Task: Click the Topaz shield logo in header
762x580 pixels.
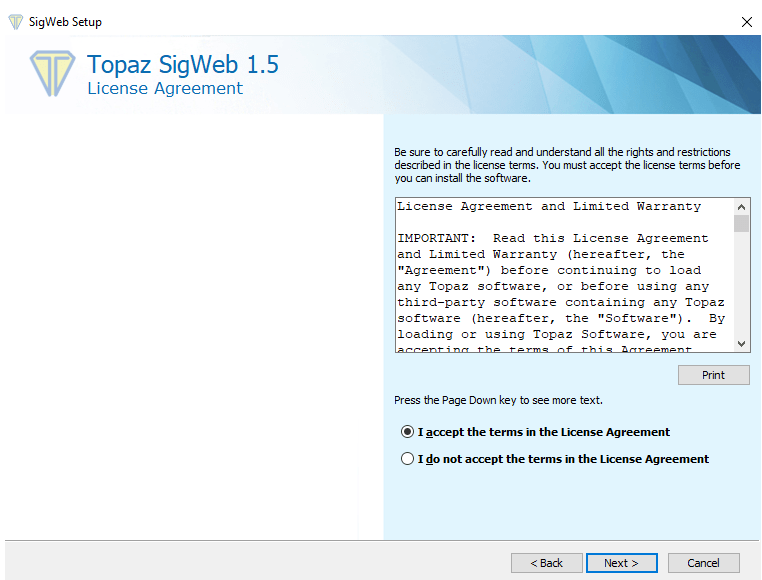Action: coord(52,73)
